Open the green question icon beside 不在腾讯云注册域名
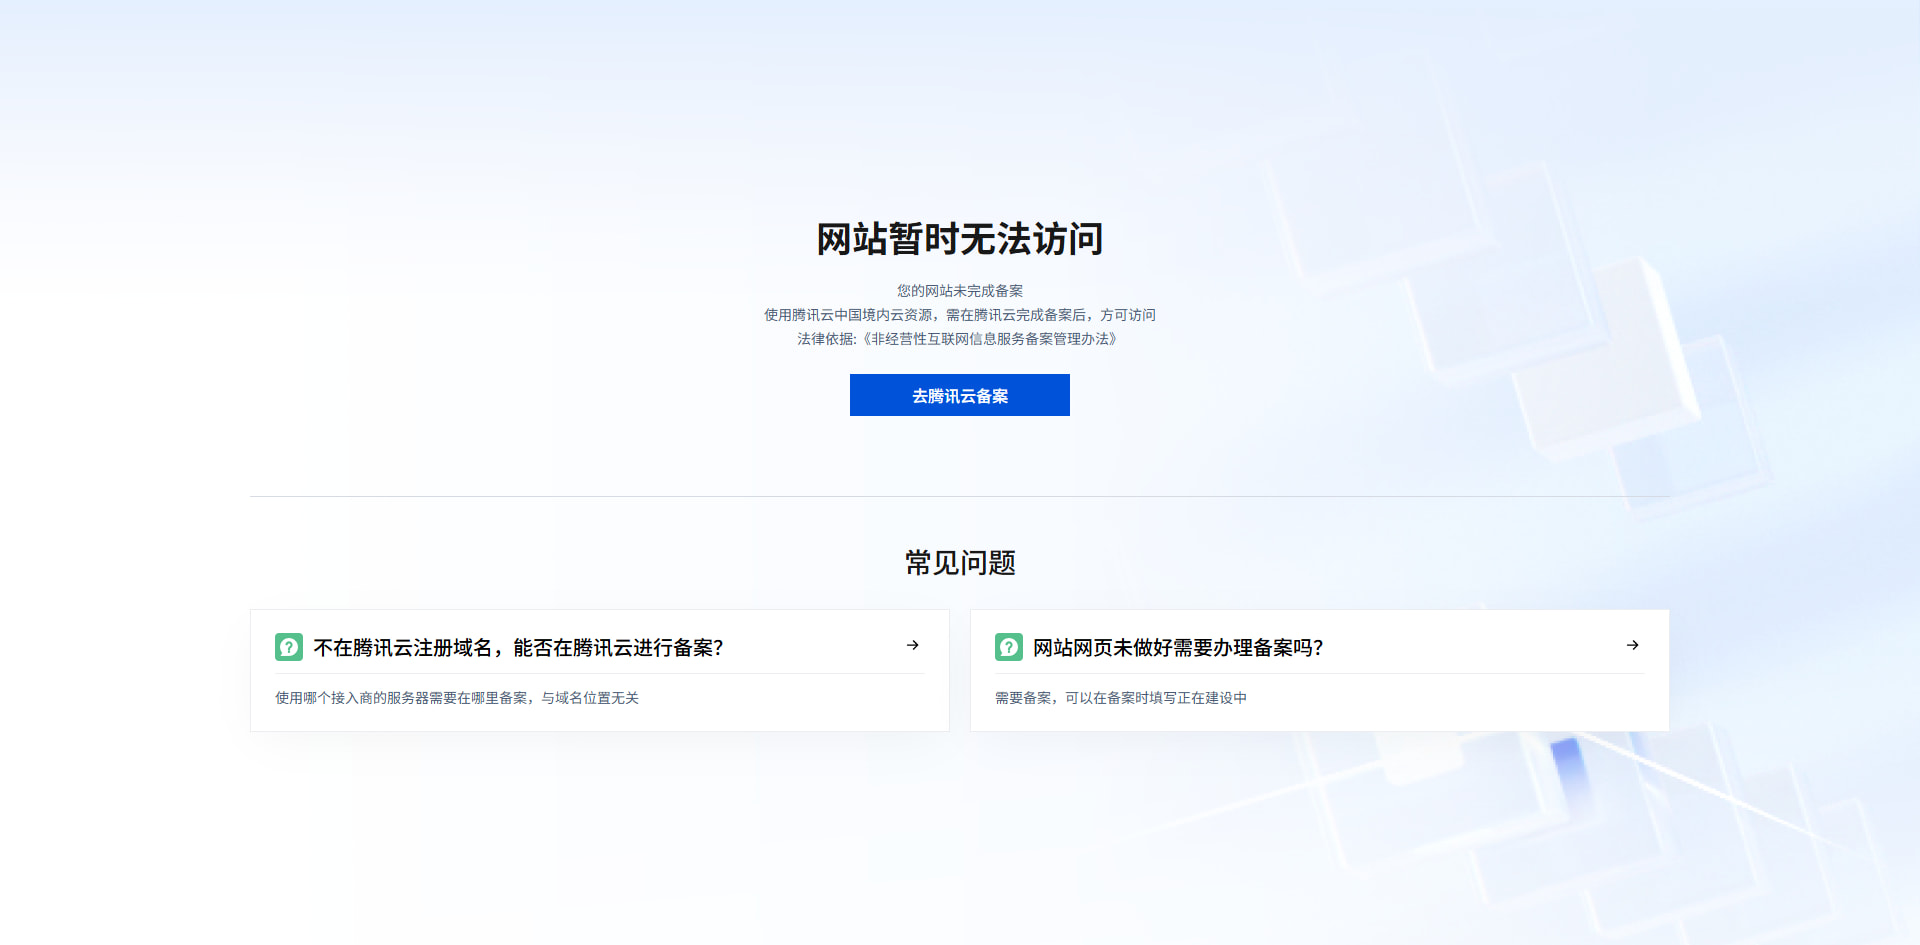This screenshot has width=1920, height=945. click(289, 647)
